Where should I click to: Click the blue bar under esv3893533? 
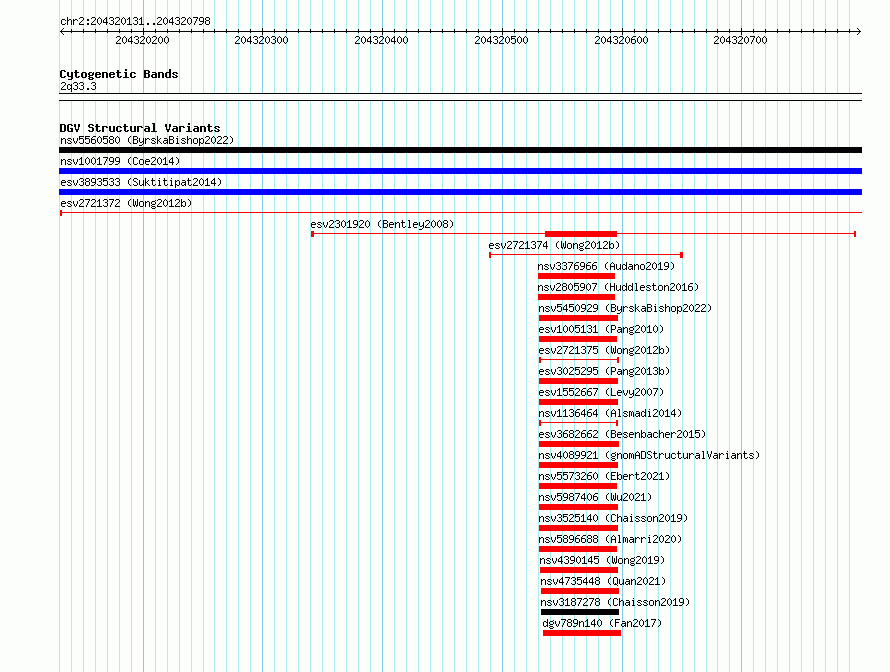click(x=460, y=192)
